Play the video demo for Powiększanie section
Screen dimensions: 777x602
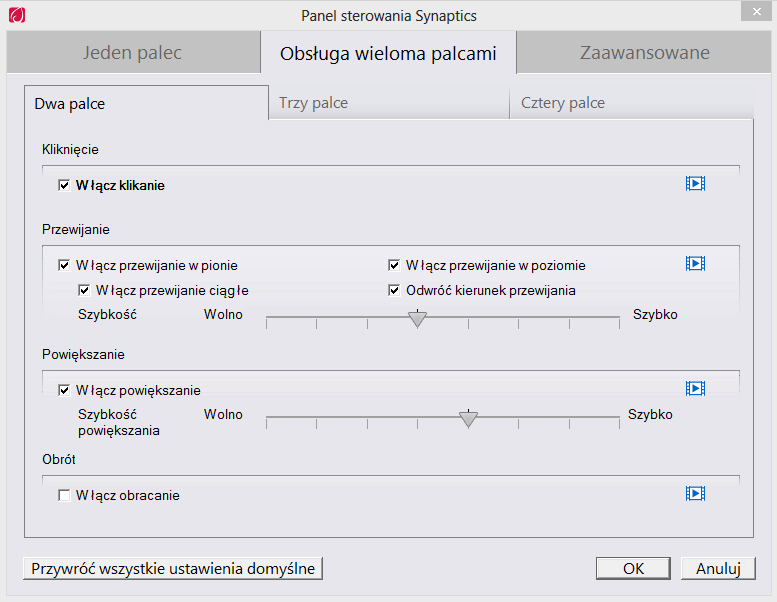point(695,388)
